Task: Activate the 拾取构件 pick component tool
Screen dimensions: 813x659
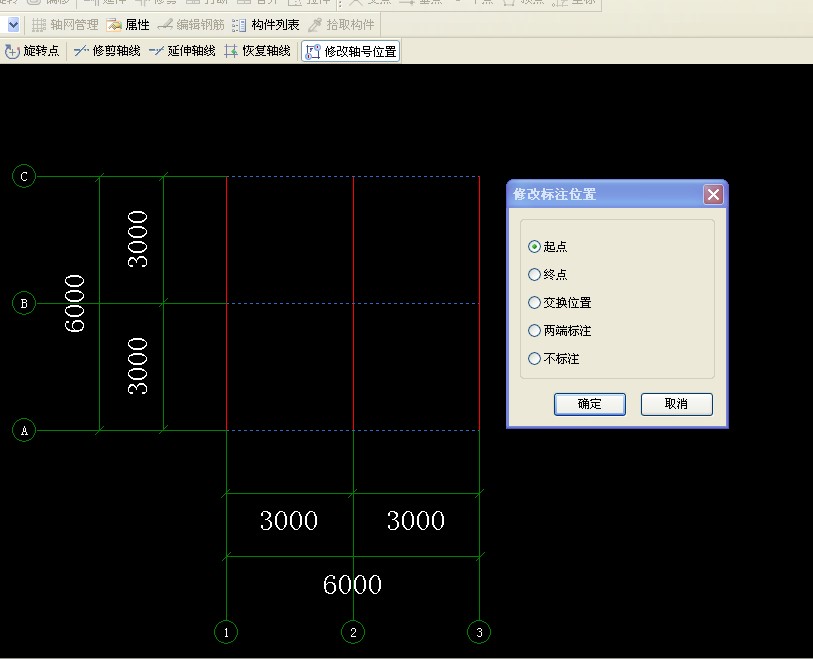Action: point(341,24)
